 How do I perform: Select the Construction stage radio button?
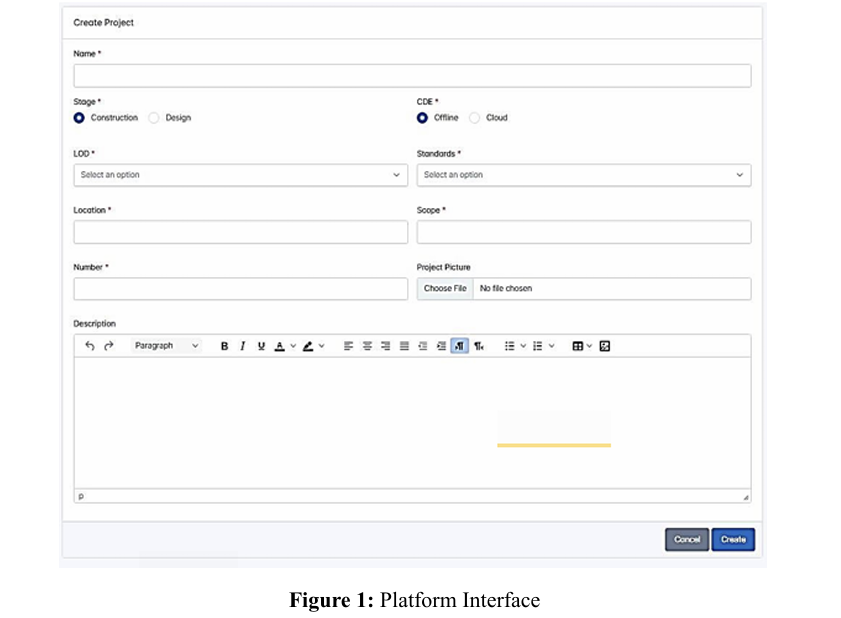point(80,118)
